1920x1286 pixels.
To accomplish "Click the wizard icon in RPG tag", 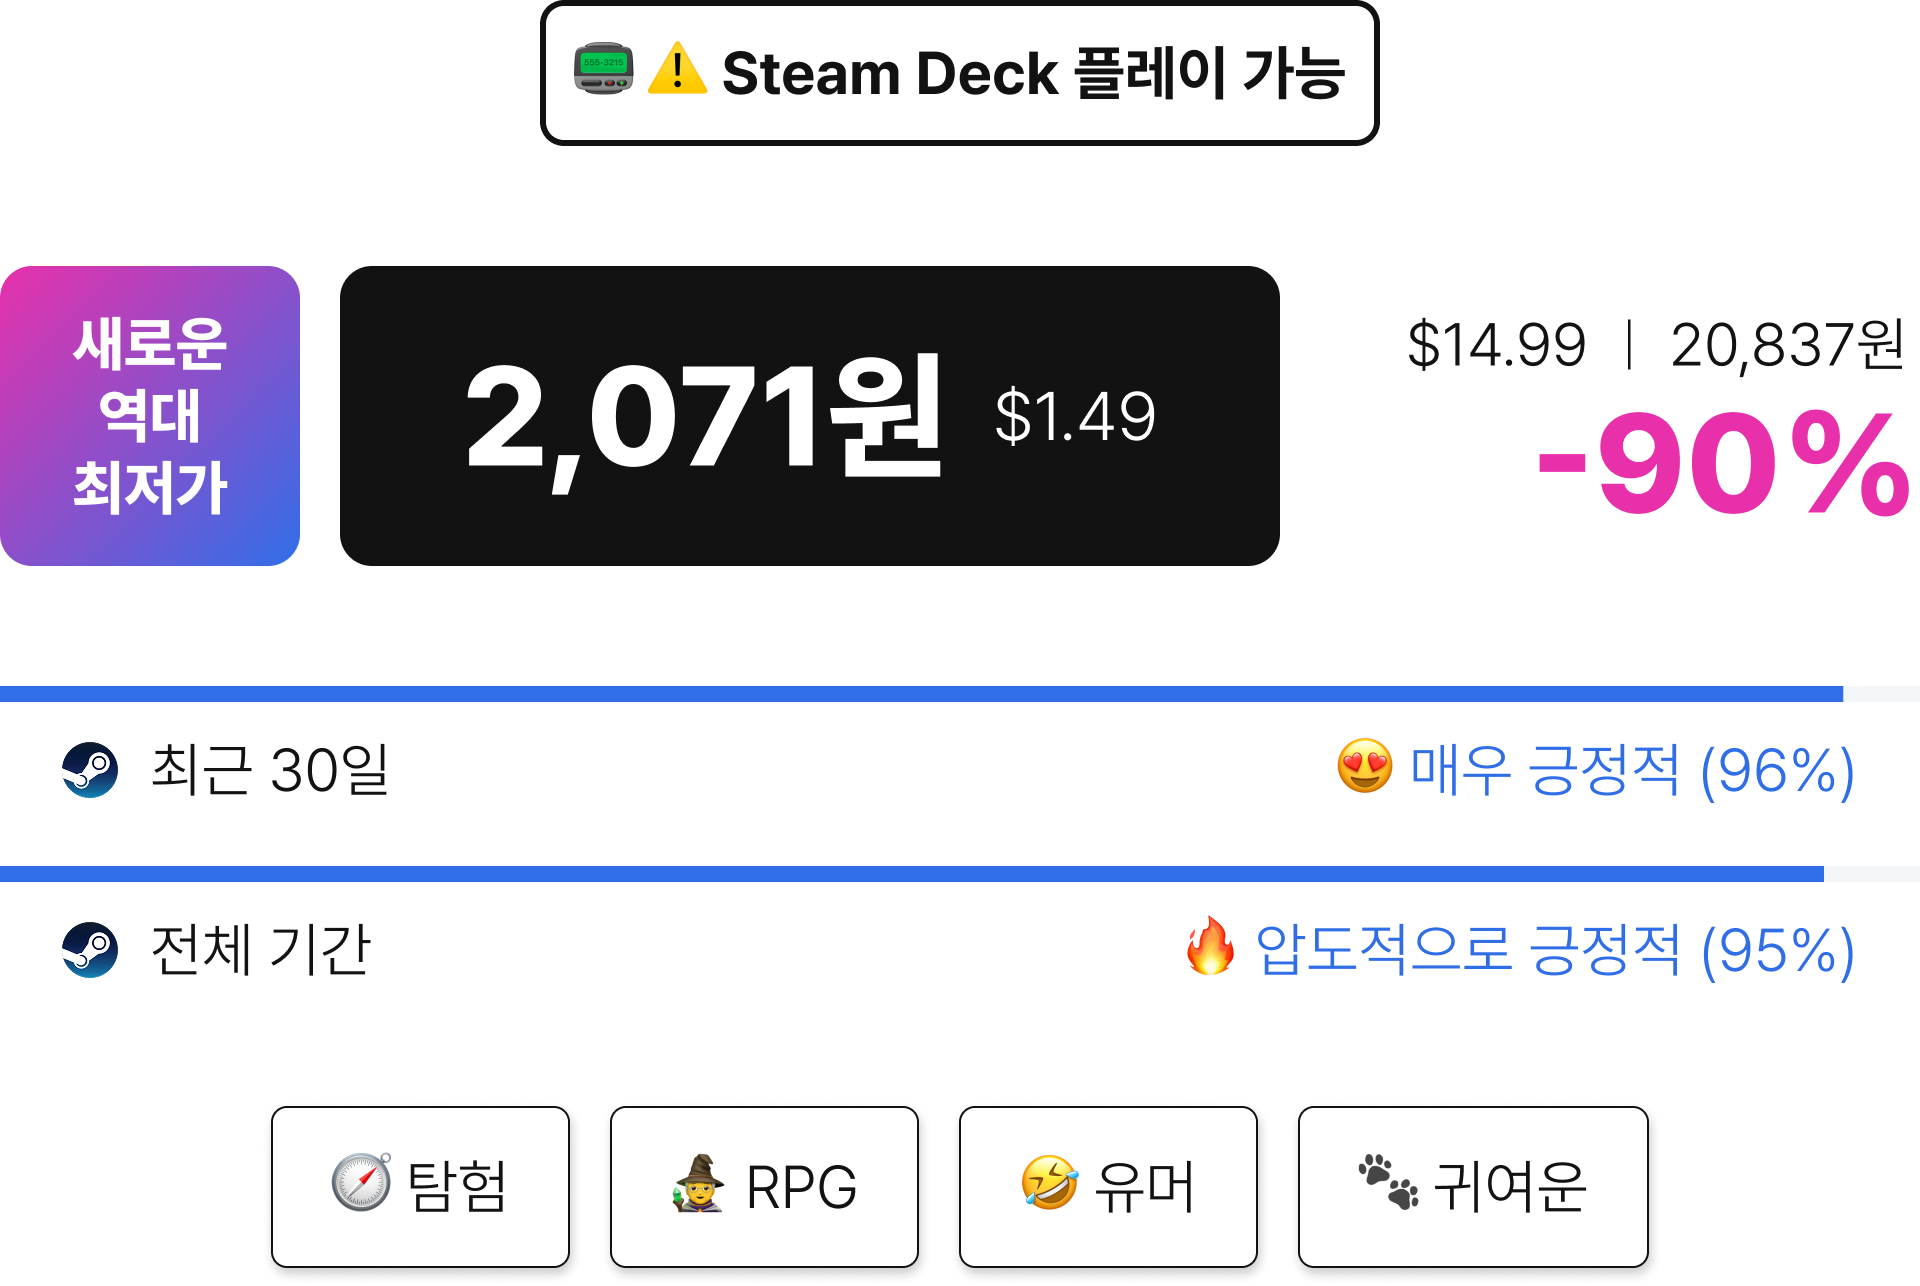I will point(699,1184).
